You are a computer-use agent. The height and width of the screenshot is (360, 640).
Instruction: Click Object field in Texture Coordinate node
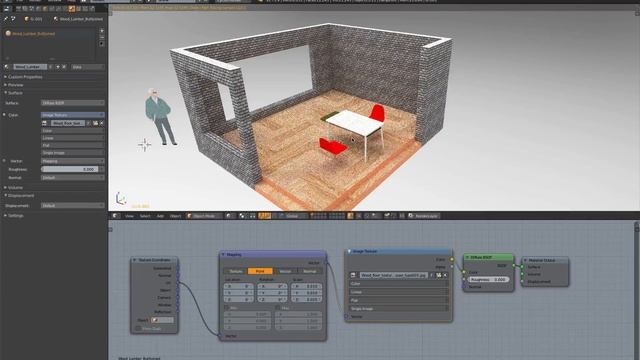162,320
